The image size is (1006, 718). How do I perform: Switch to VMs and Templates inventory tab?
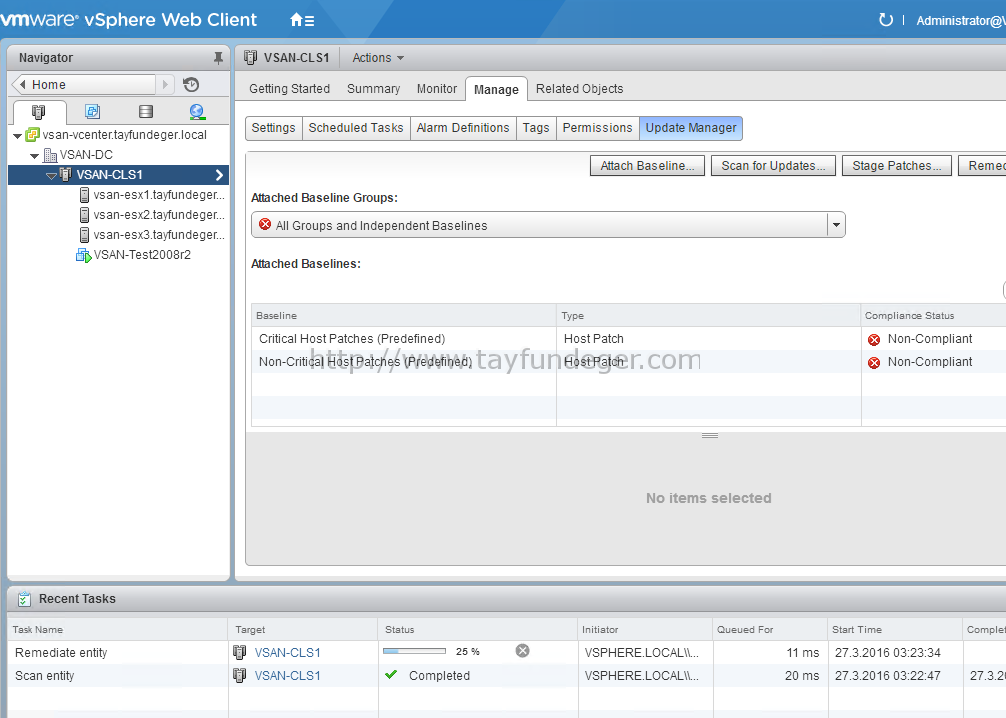point(92,112)
